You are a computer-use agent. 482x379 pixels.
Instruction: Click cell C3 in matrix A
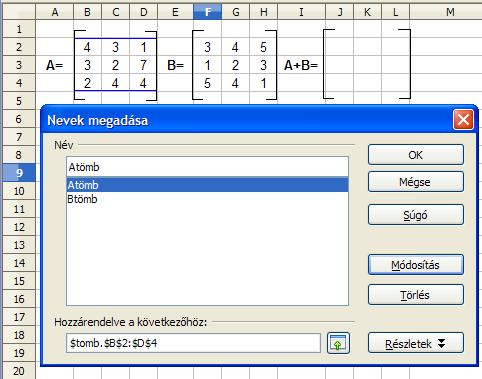[115, 65]
